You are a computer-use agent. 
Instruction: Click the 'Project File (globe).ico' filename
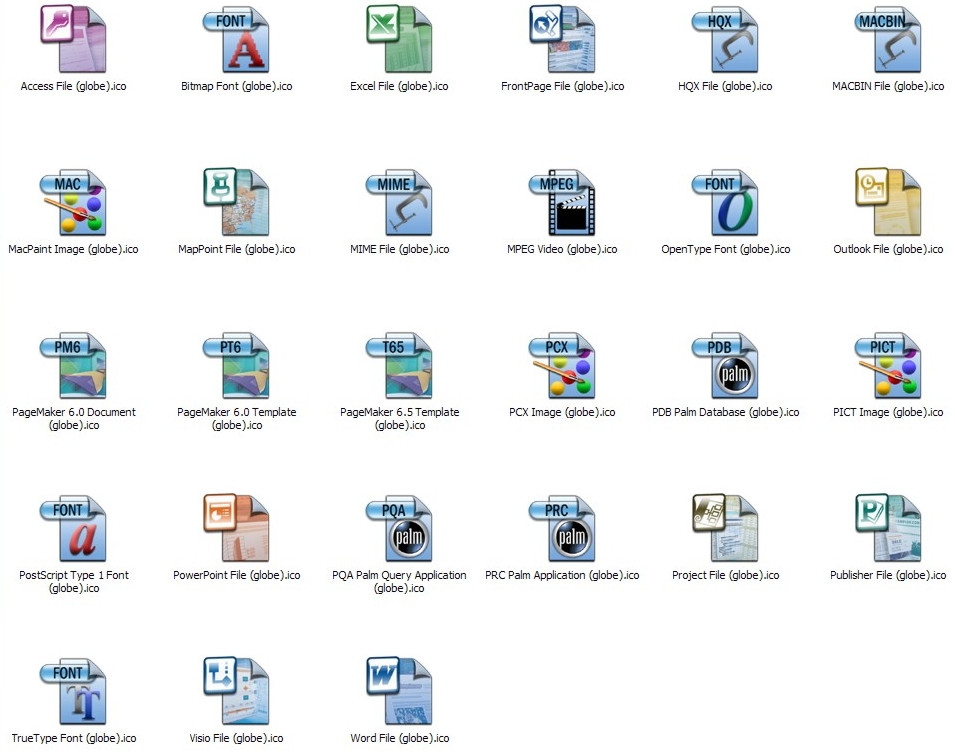(x=725, y=575)
